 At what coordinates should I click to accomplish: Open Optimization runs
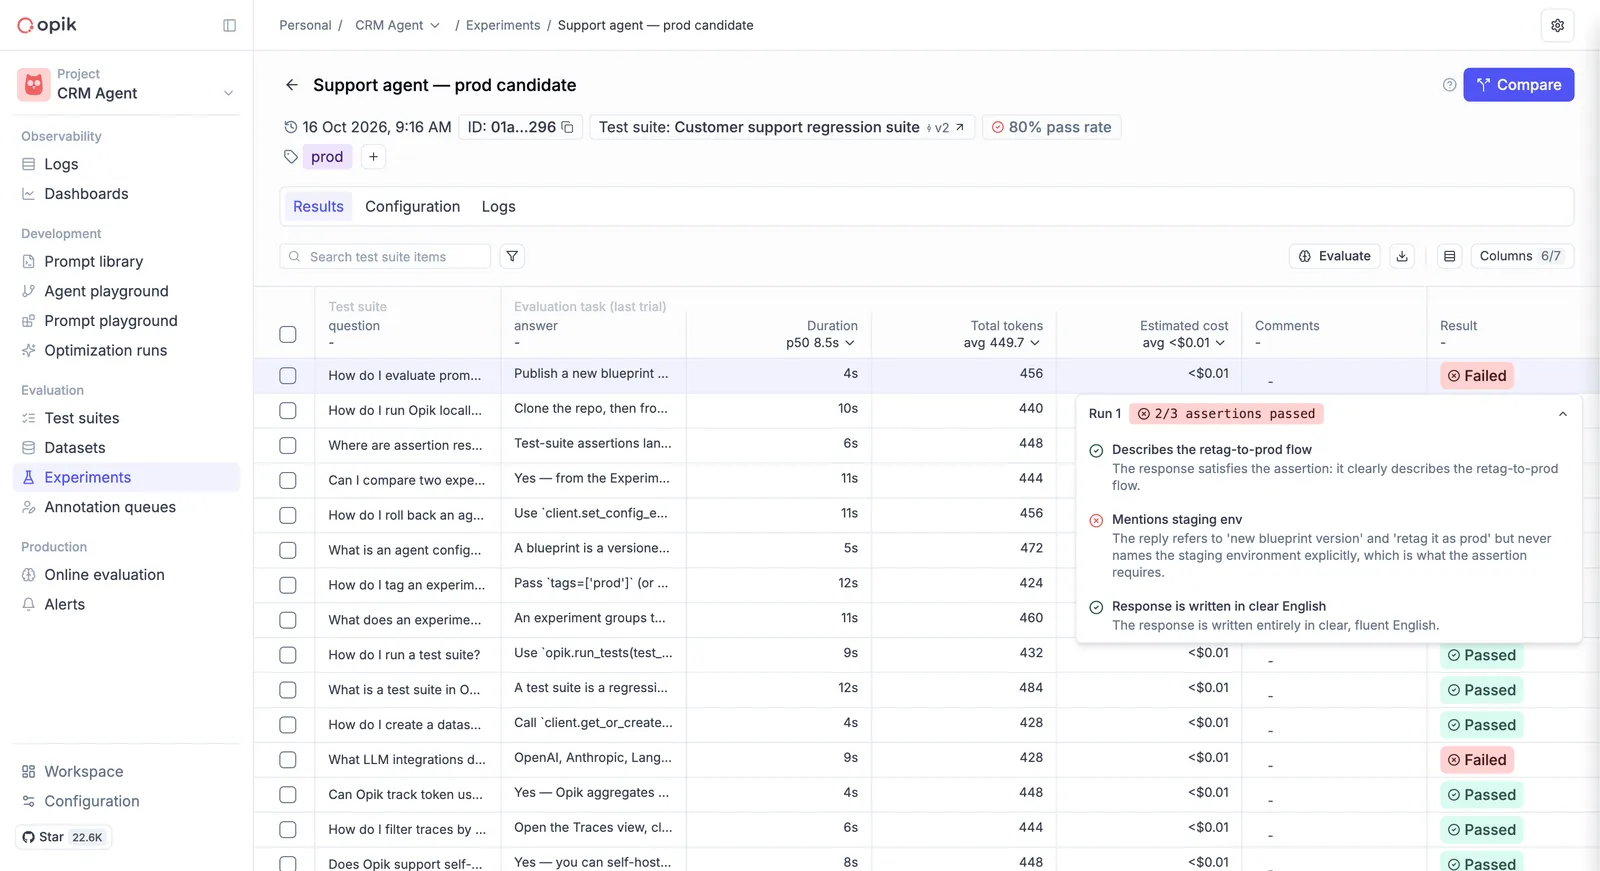coord(105,350)
